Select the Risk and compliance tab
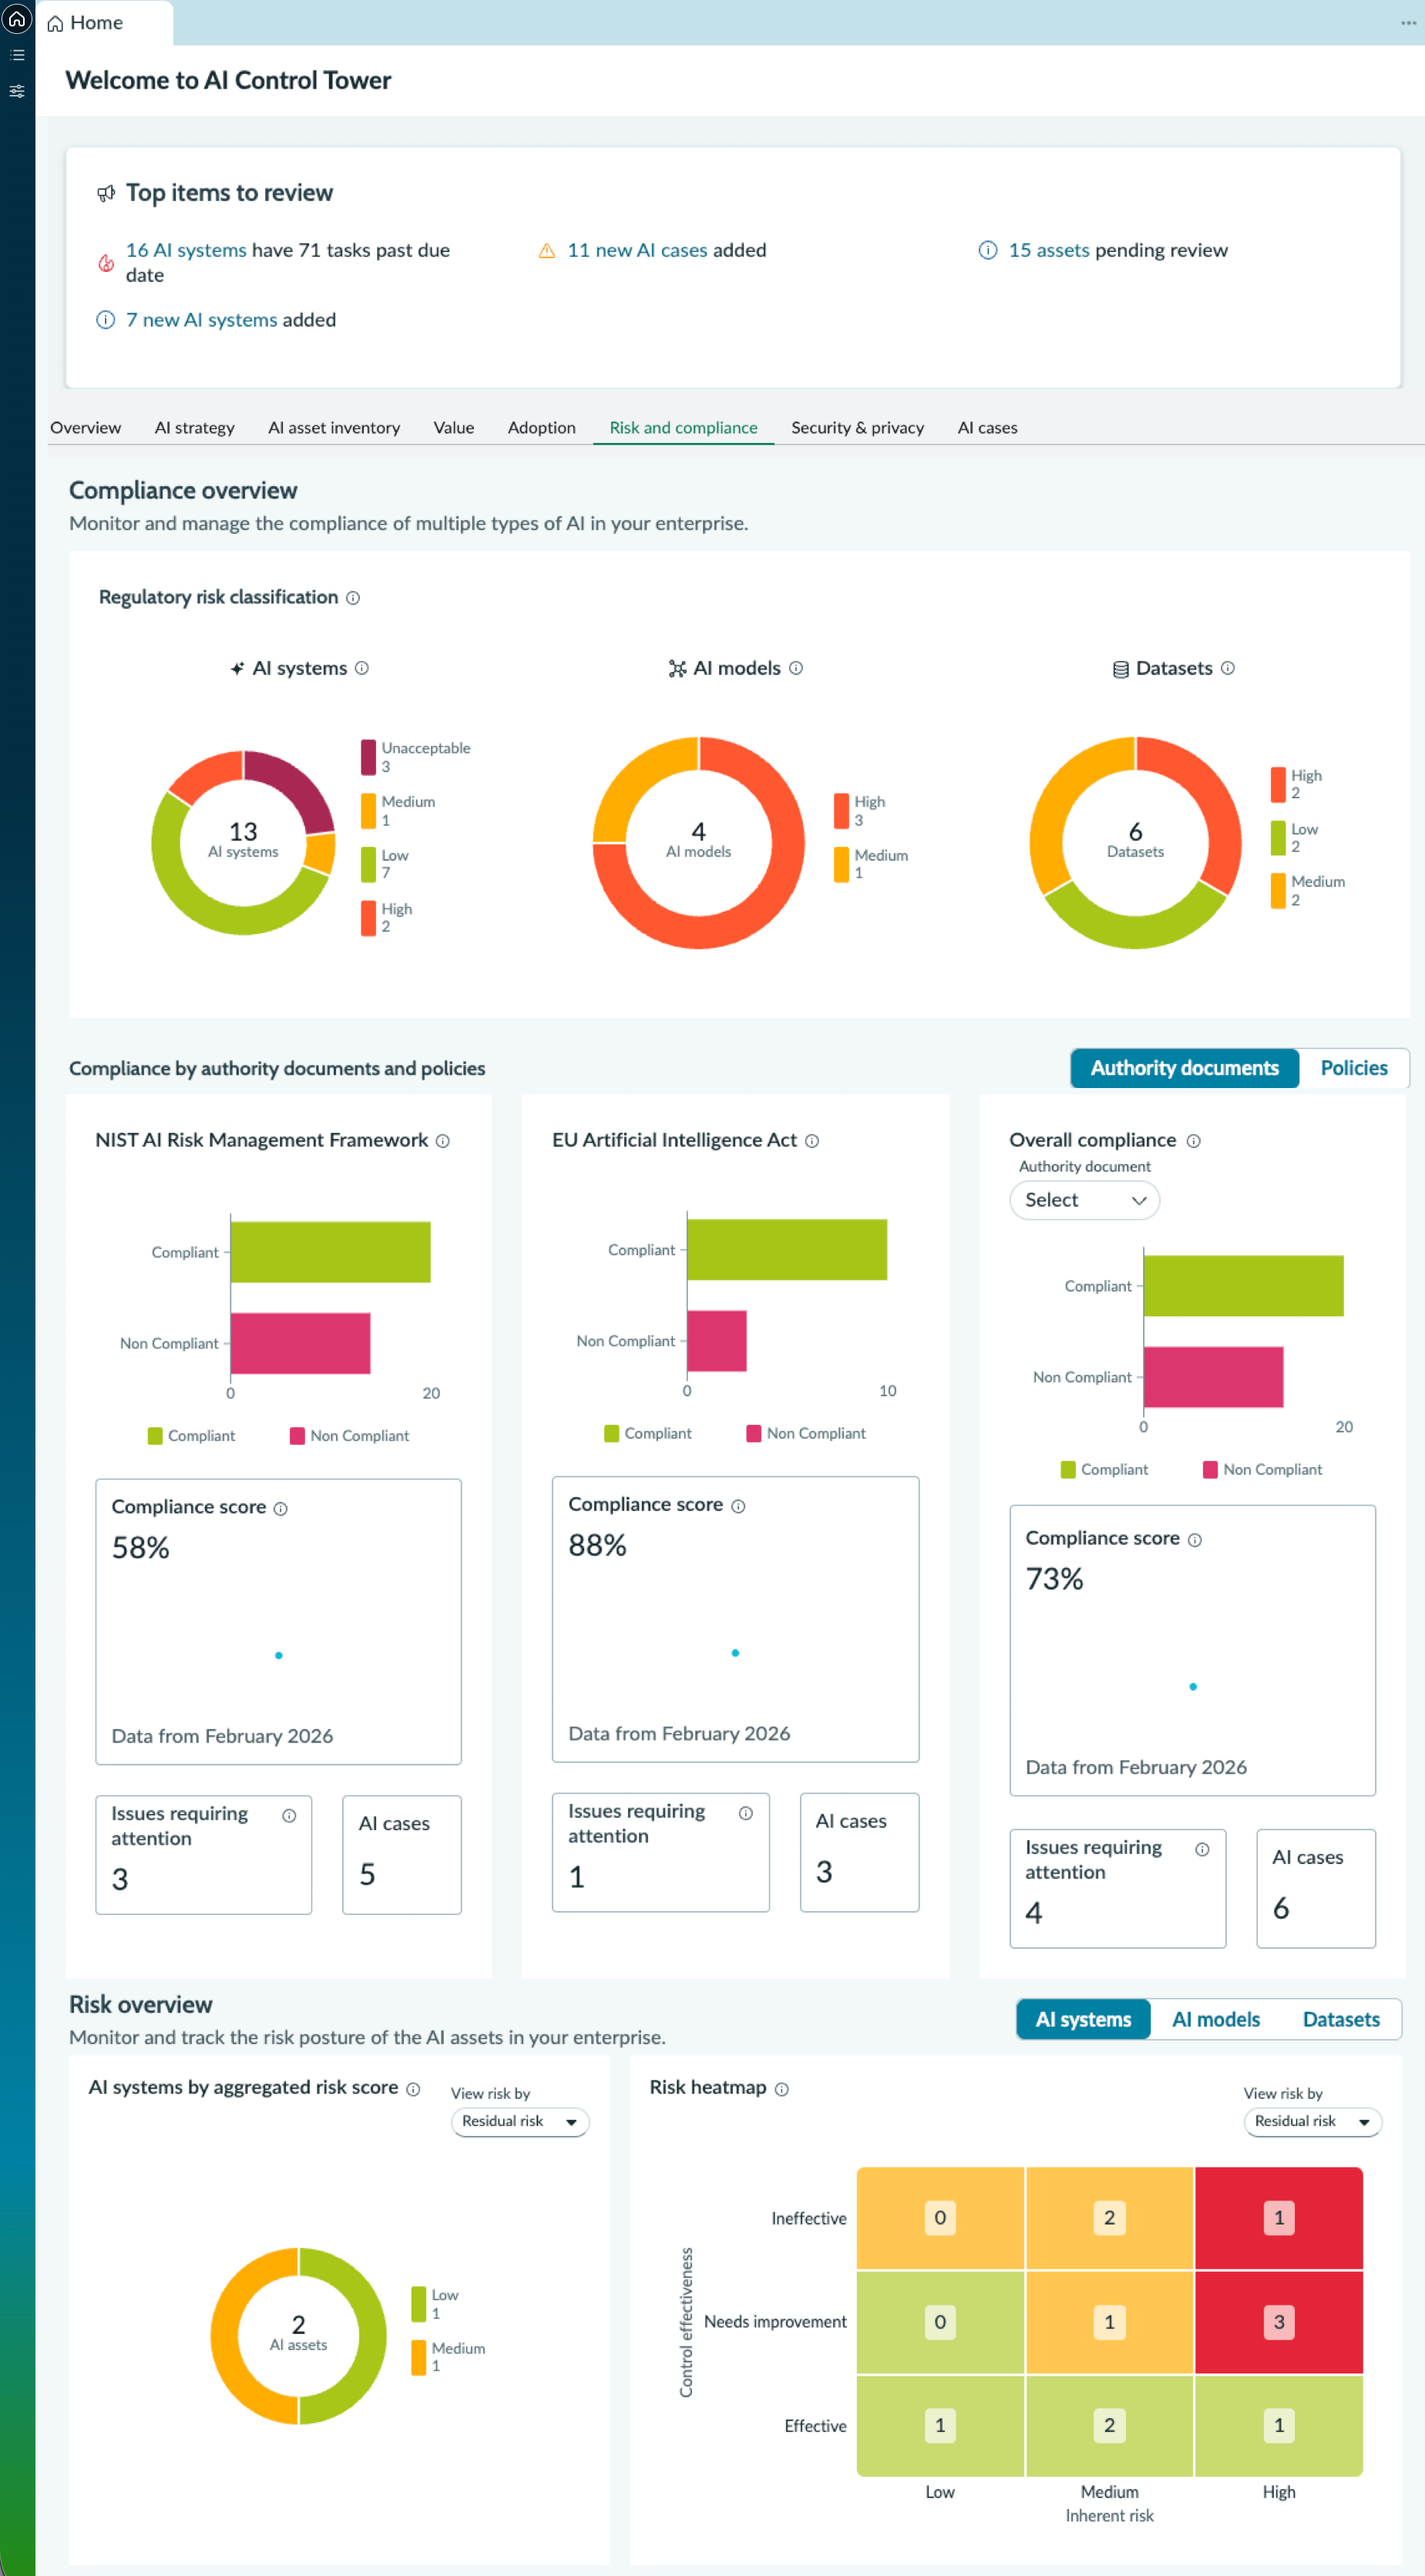Screen dimensions: 1425x2576 pyautogui.click(x=684, y=427)
